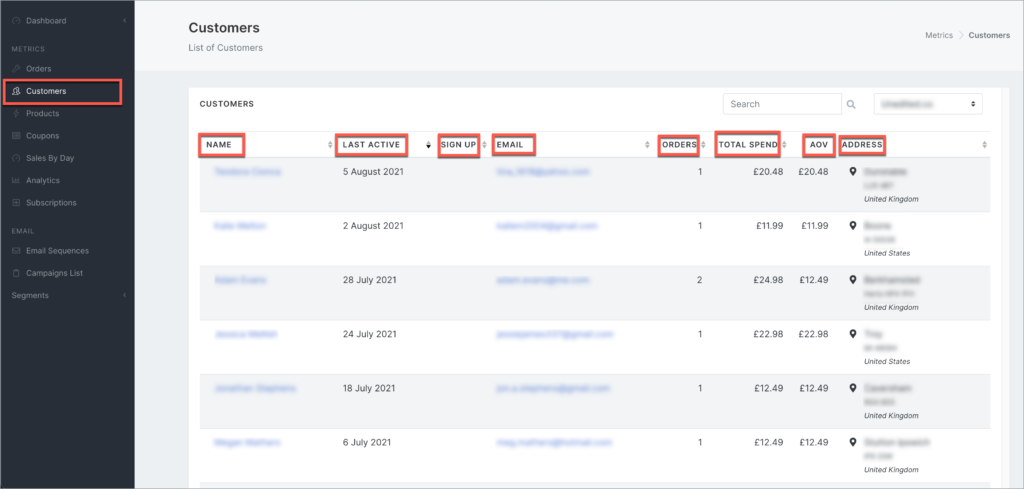Screen dimensions: 1024x489
Task: Open the store selector dropdown
Action: point(927,104)
